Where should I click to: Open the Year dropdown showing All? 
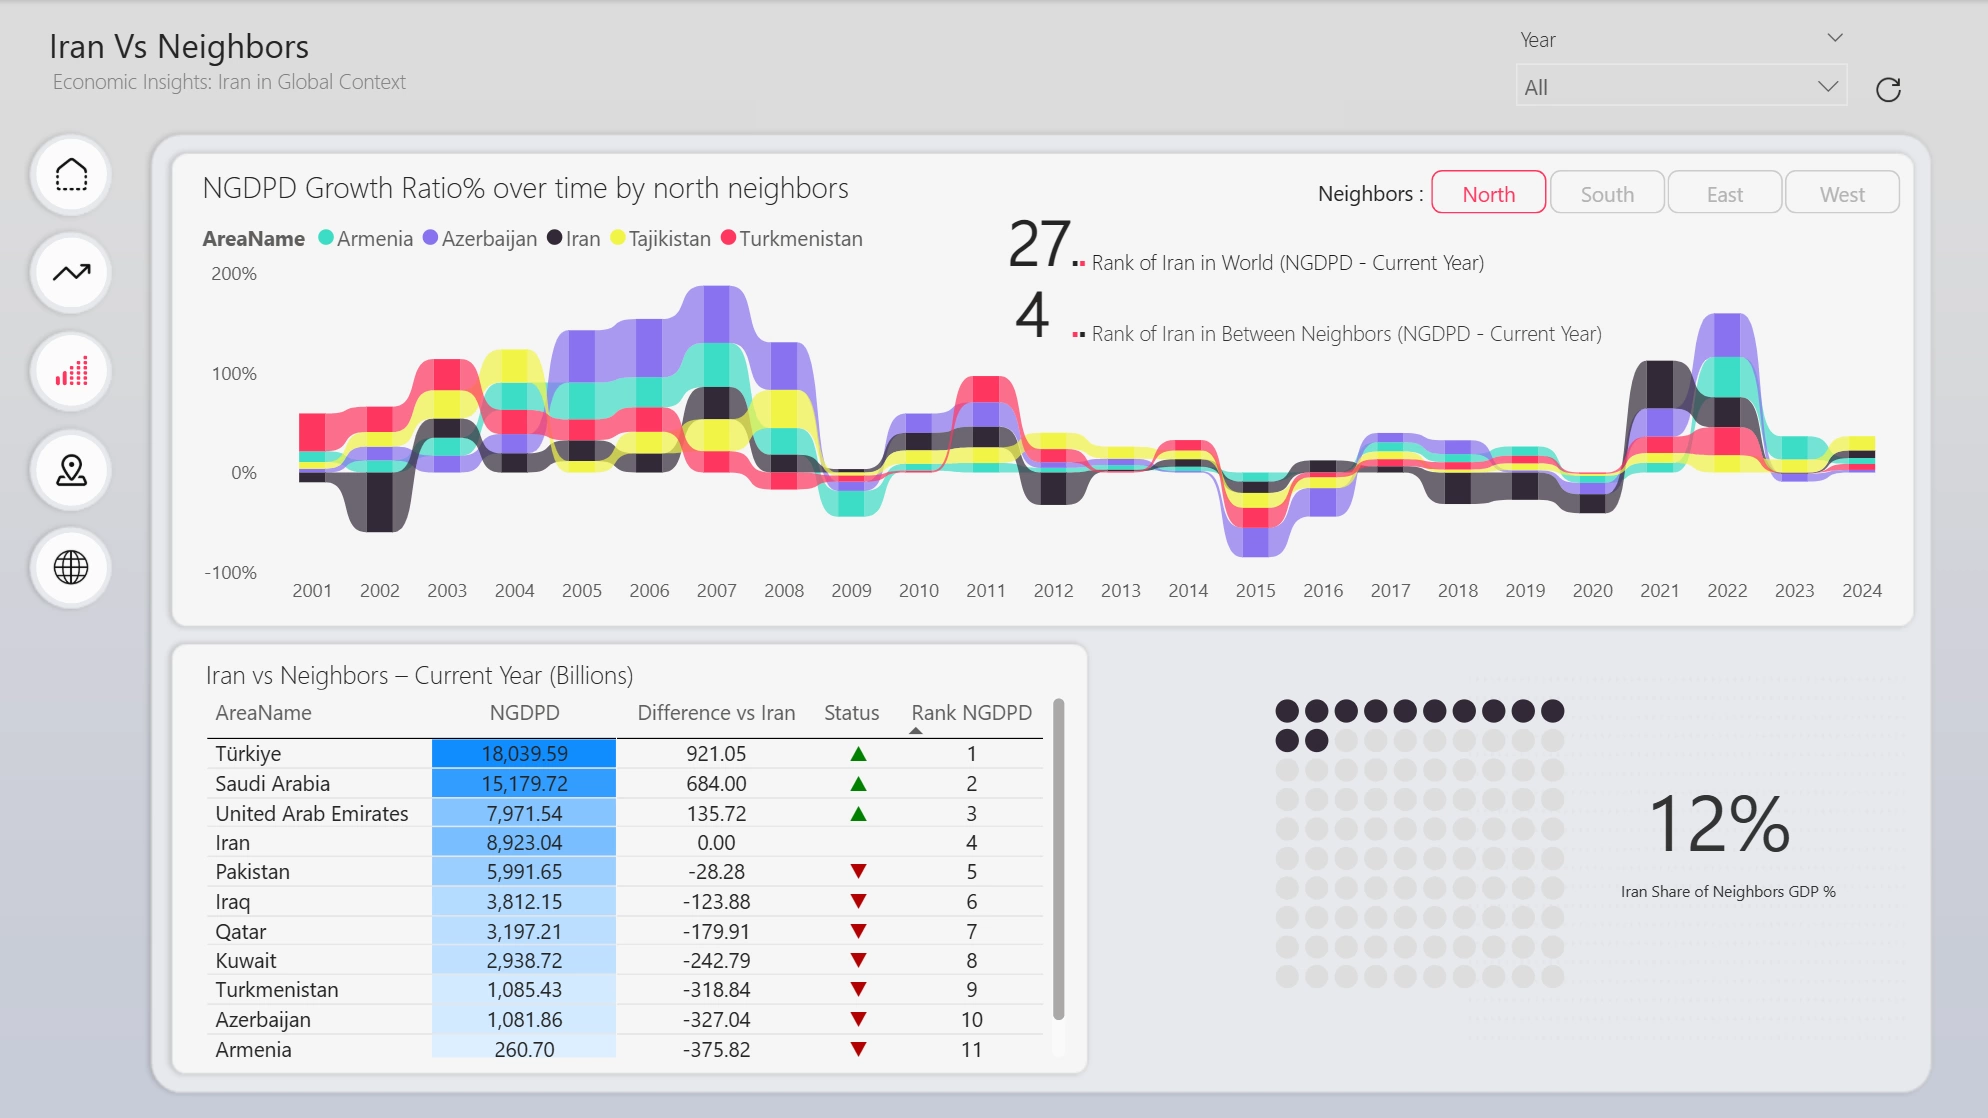click(1681, 87)
